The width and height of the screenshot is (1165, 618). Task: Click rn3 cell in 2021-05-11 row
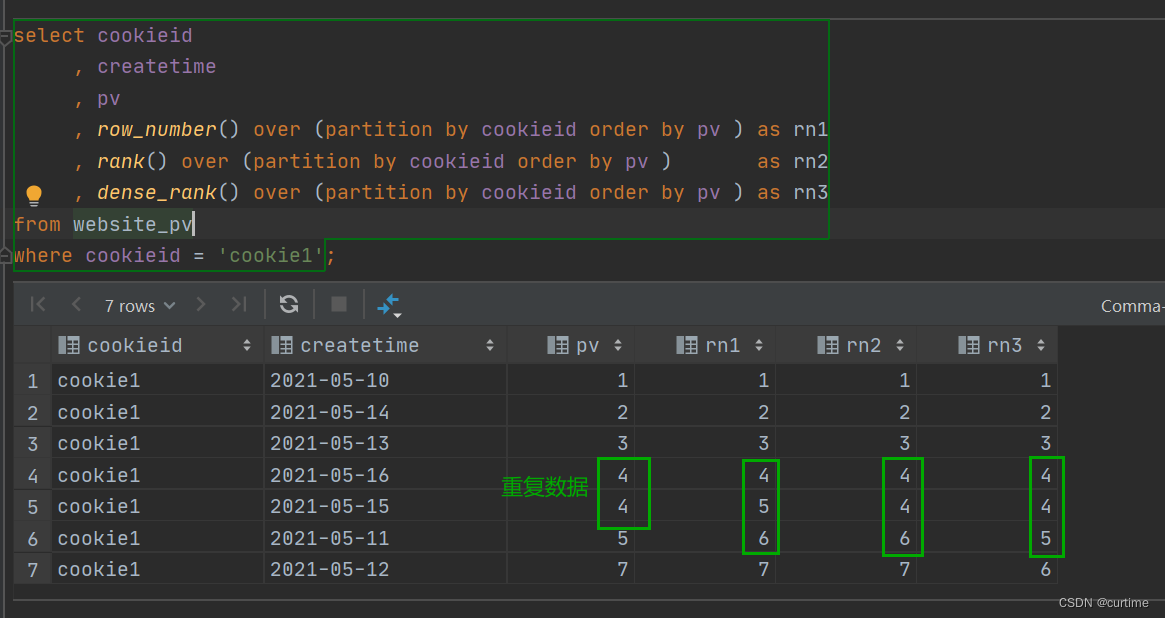pos(987,539)
